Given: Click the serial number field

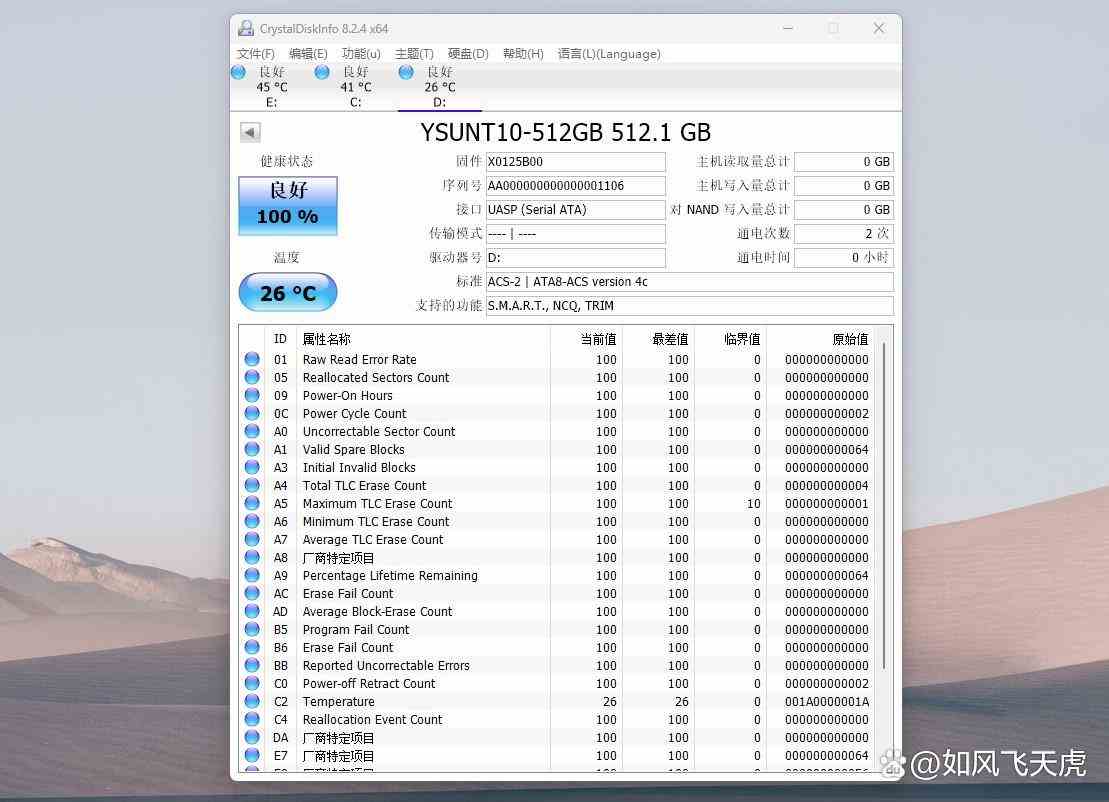Looking at the screenshot, I should pos(575,186).
